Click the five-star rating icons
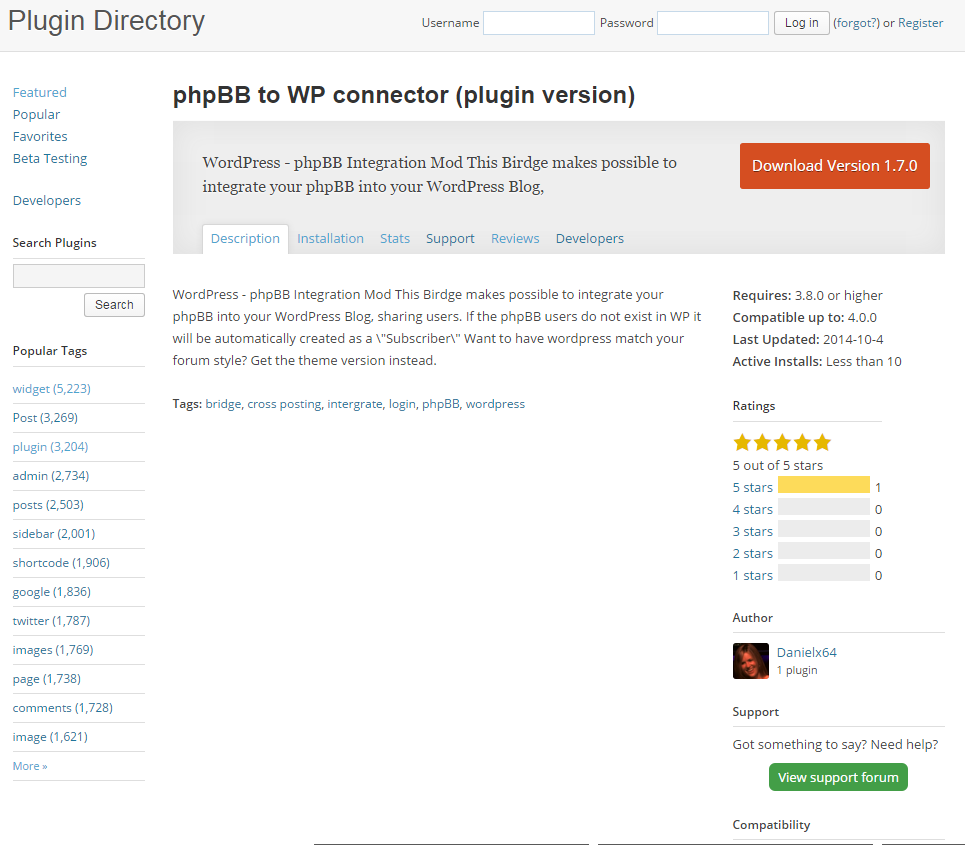Viewport: 965px width, 845px height. click(782, 443)
